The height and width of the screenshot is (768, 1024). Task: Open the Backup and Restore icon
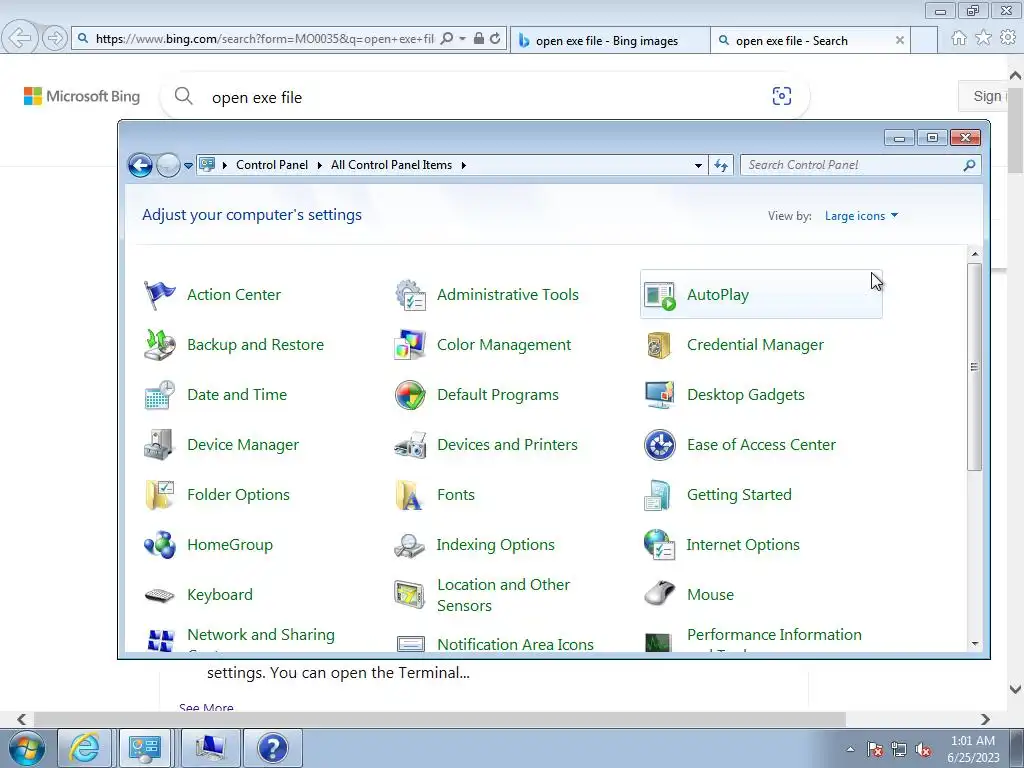point(159,345)
